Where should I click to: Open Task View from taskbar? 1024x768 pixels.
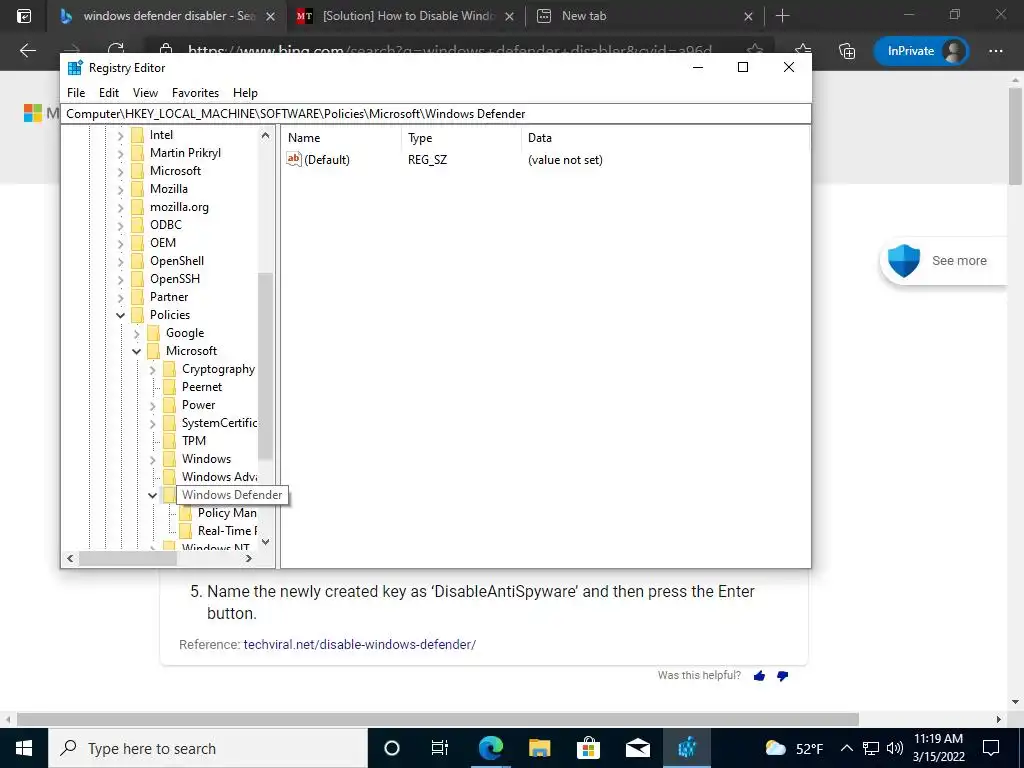(x=440, y=748)
